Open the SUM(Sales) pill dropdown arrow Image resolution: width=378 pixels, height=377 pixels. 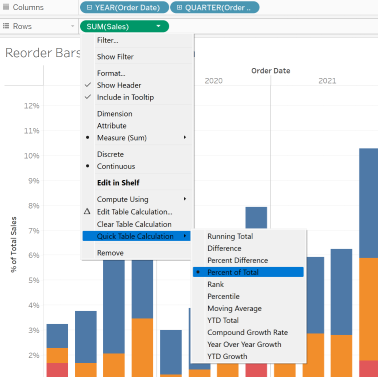158,26
